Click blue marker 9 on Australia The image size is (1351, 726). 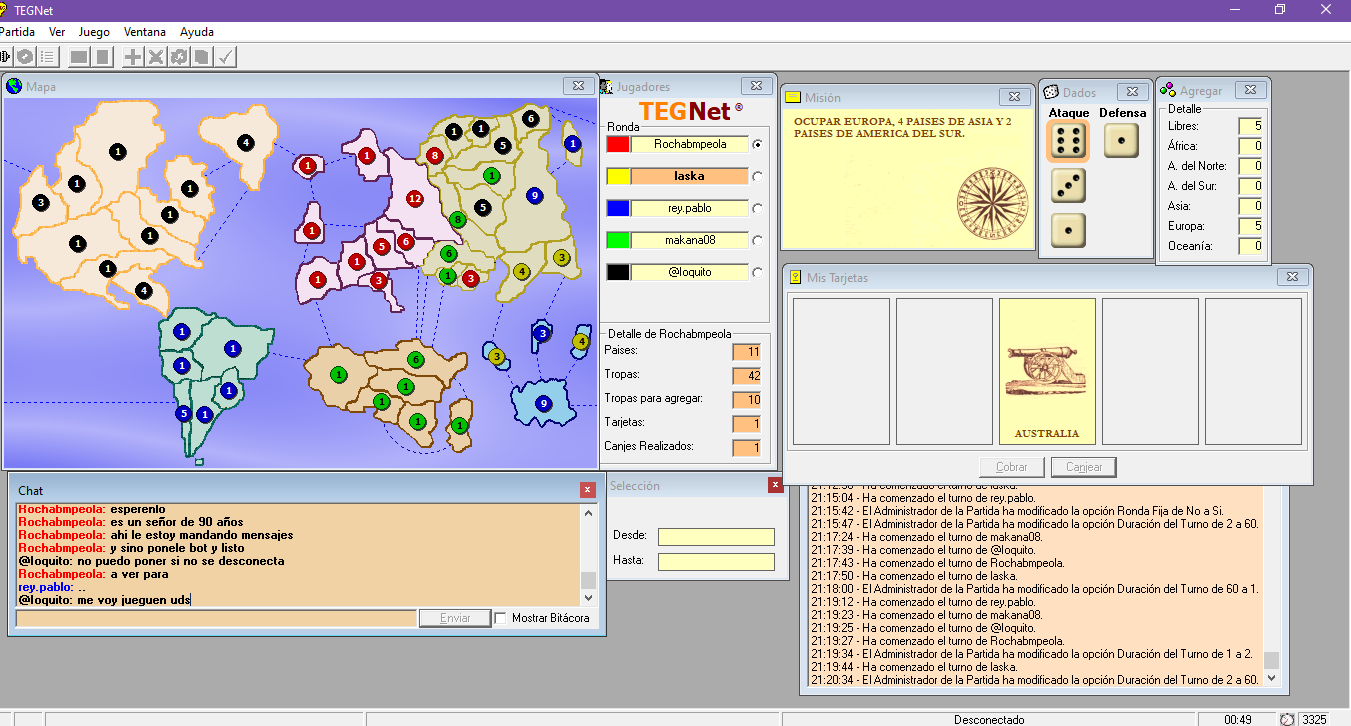click(543, 404)
